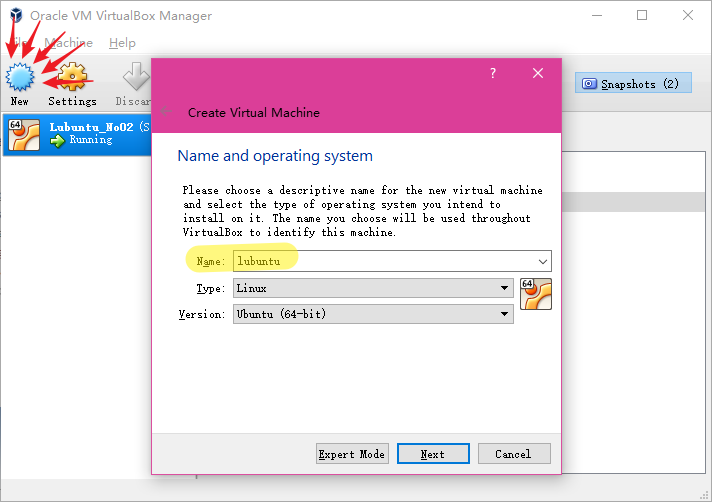Close the Create Virtual Machine dialog
712x502 pixels.
(x=538, y=74)
